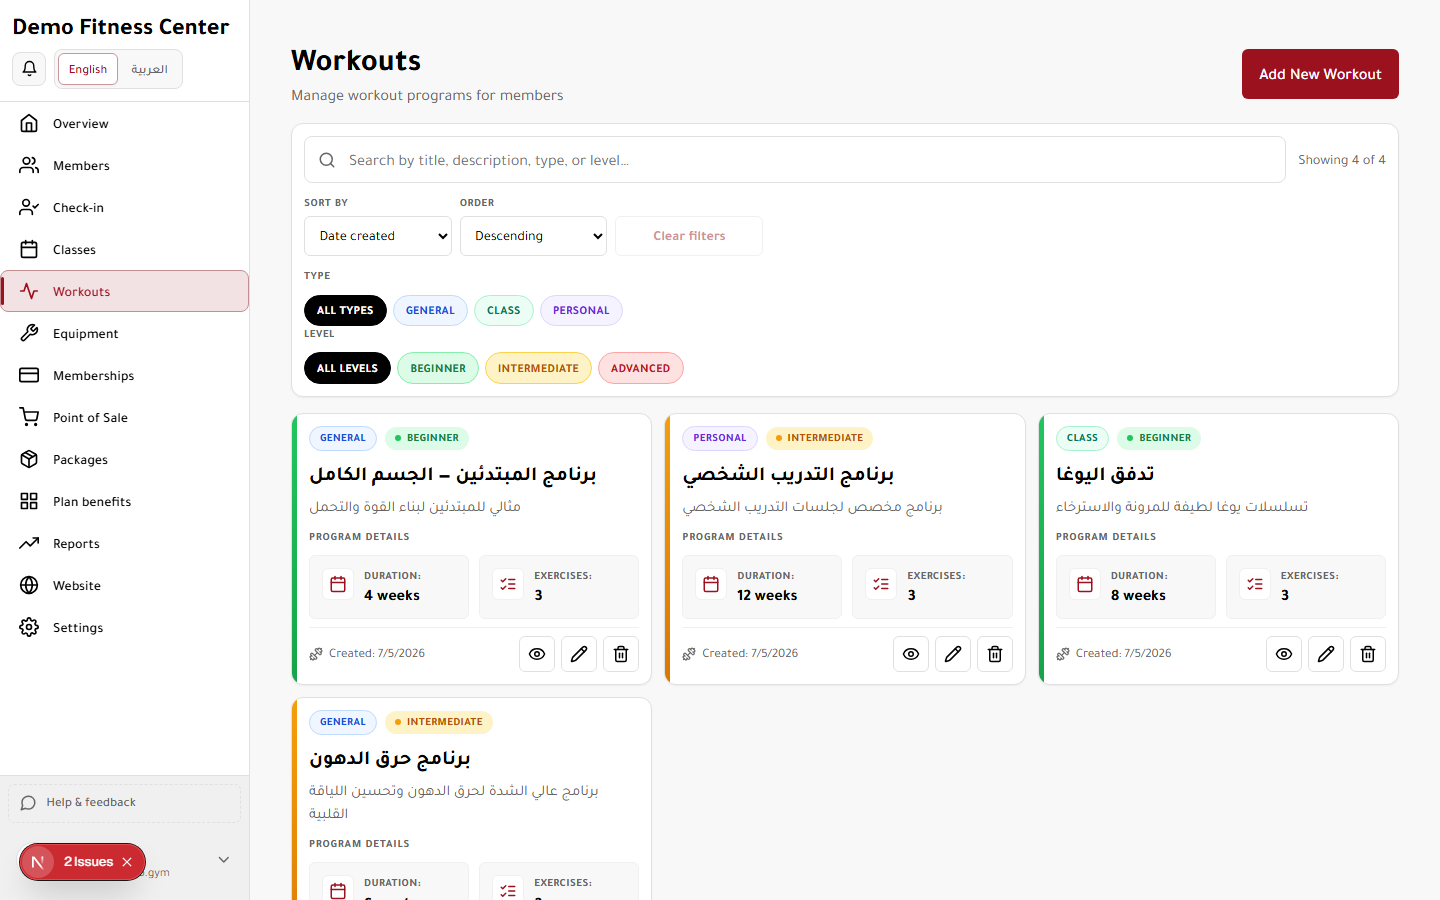Click the Point of Sale menu label
Screen dimensions: 1440x900
pyautogui.click(x=90, y=418)
